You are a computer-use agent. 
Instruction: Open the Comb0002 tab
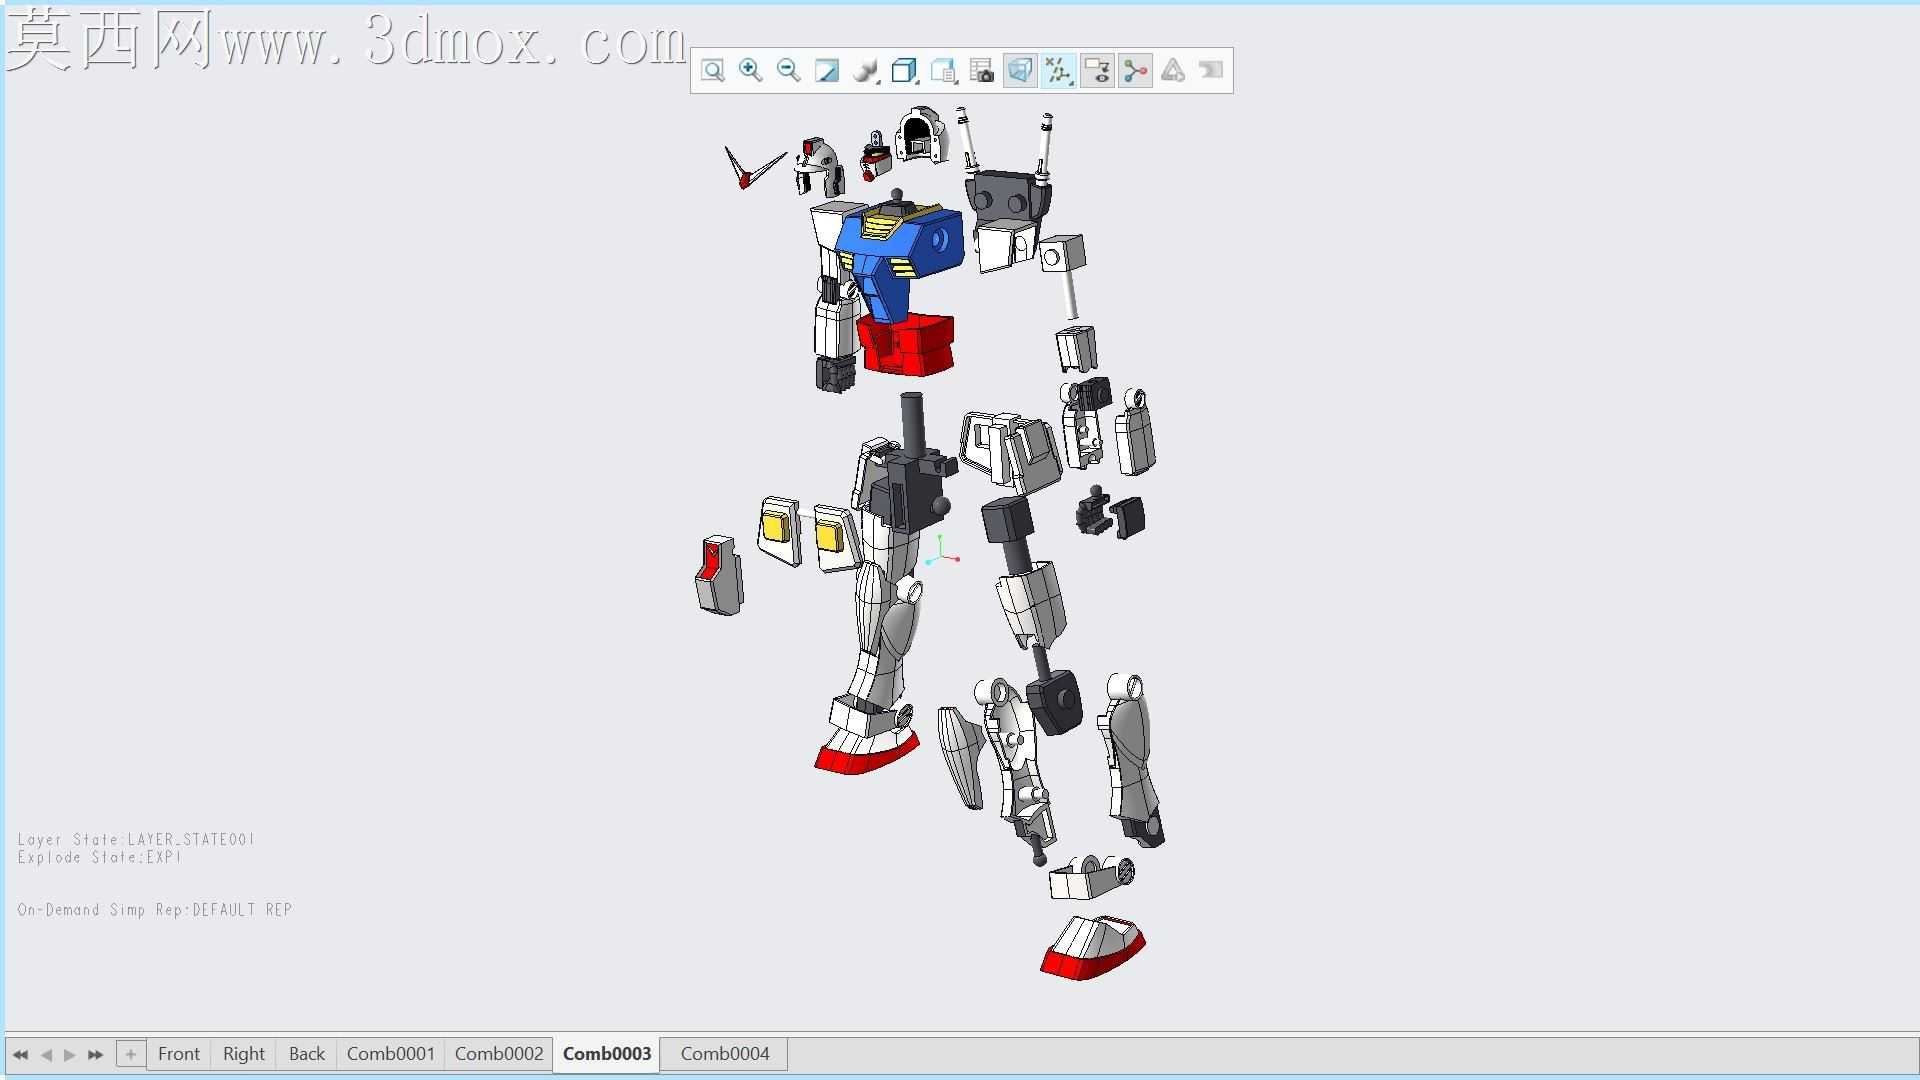[x=499, y=1054]
